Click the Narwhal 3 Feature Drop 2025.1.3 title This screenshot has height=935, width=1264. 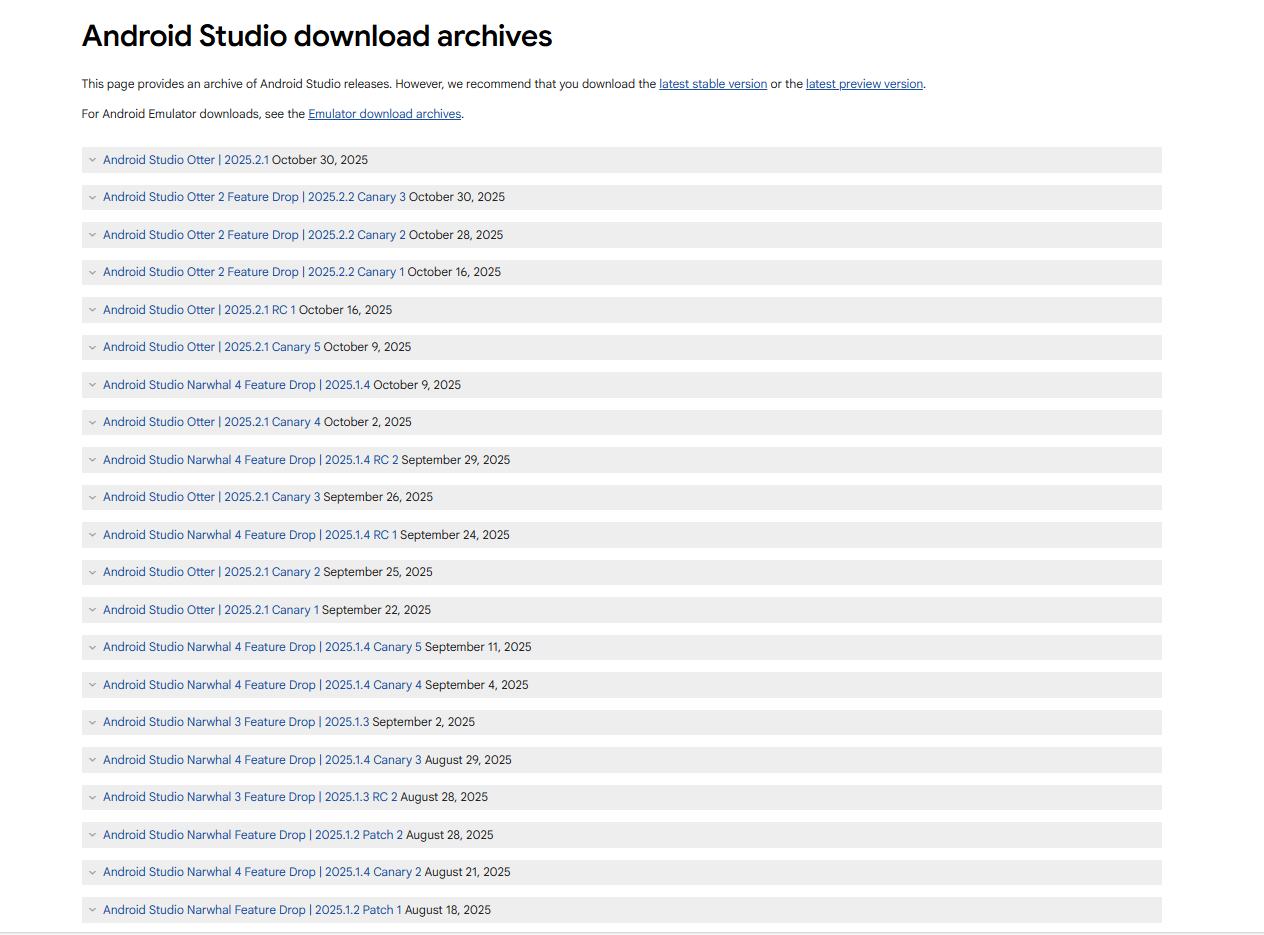coord(236,722)
